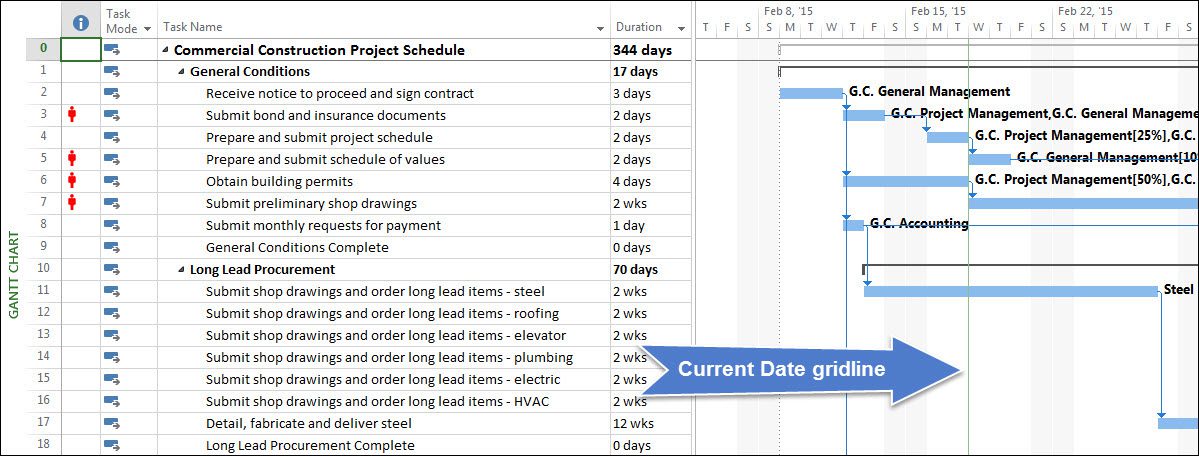The height and width of the screenshot is (456, 1199).
Task: Click the auto-scheduled task mode icon in row 2
Action: (112, 93)
